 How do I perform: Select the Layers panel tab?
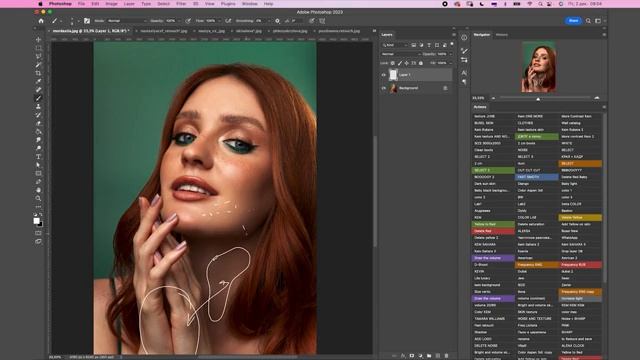[x=387, y=35]
